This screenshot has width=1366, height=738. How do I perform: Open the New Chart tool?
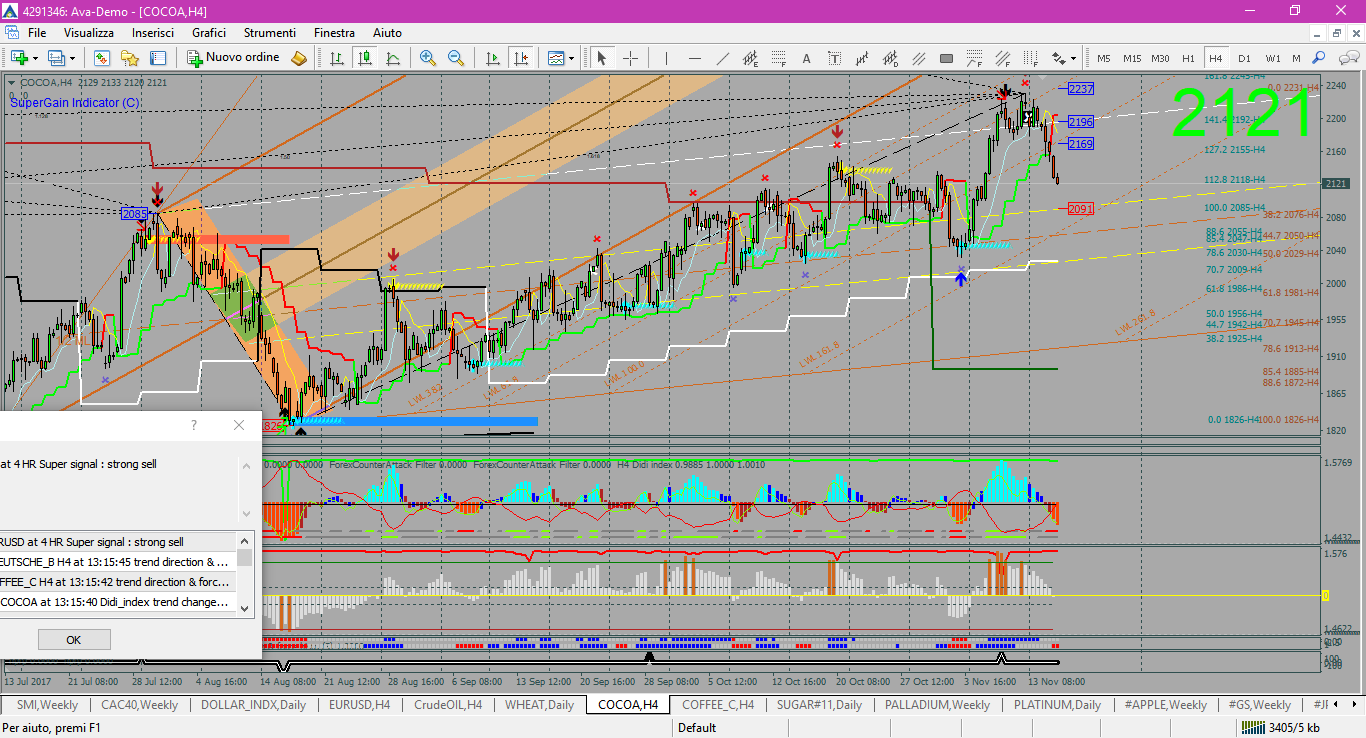point(18,58)
